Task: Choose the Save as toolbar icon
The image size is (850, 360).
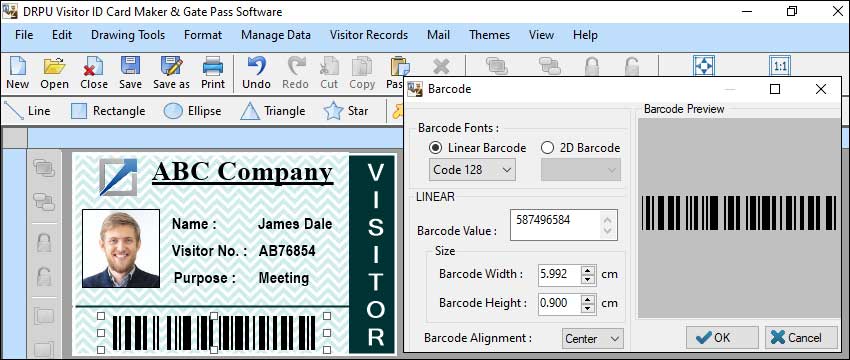Action: coord(171,73)
